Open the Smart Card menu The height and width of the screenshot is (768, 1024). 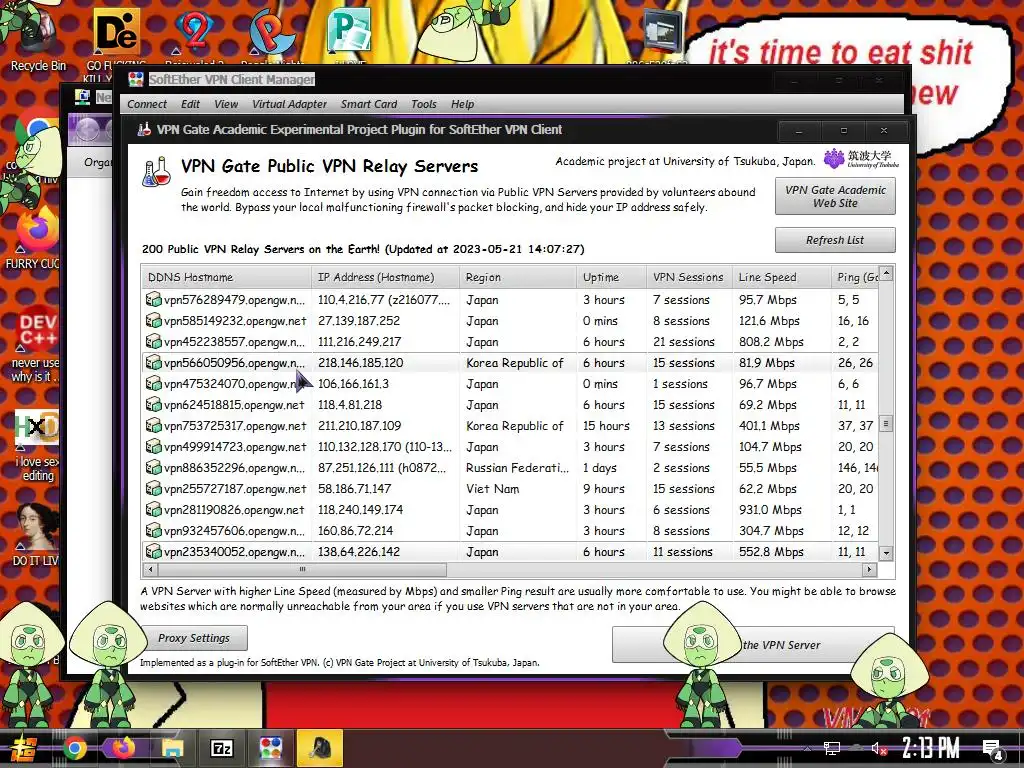[369, 104]
